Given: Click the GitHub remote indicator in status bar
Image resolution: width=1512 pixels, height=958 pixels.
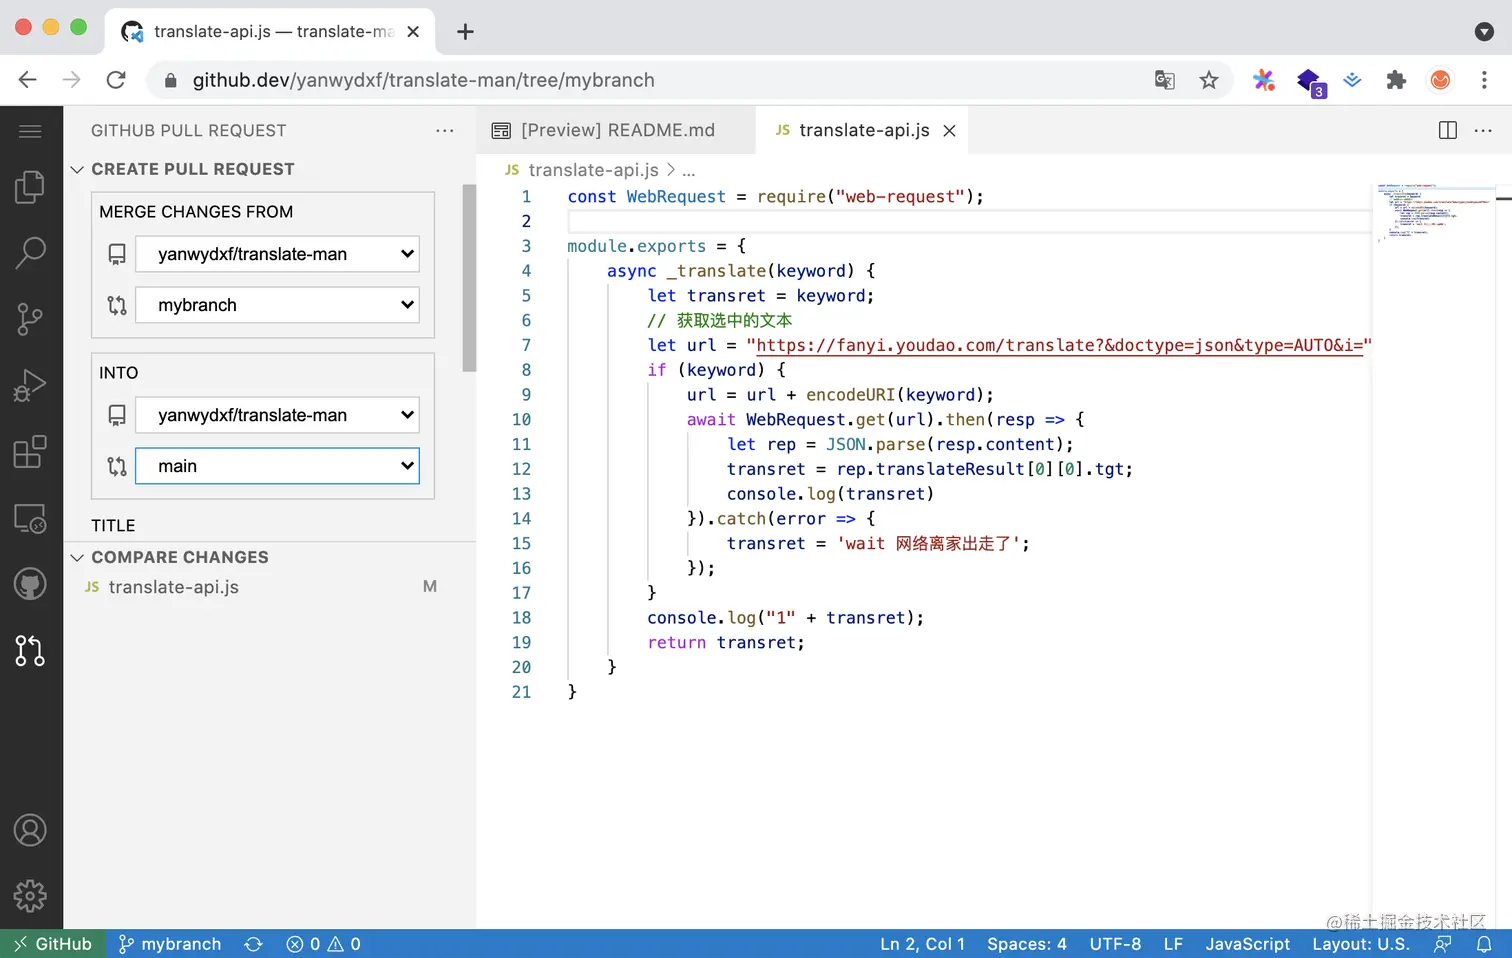Looking at the screenshot, I should click(53, 944).
